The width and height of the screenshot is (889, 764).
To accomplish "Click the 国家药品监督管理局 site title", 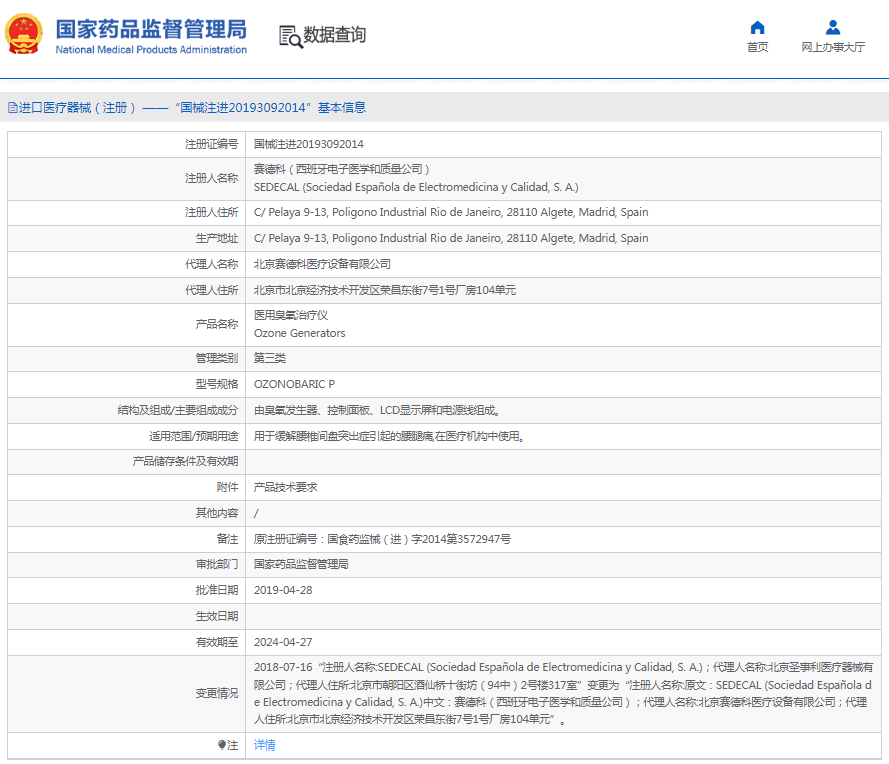I will (151, 29).
